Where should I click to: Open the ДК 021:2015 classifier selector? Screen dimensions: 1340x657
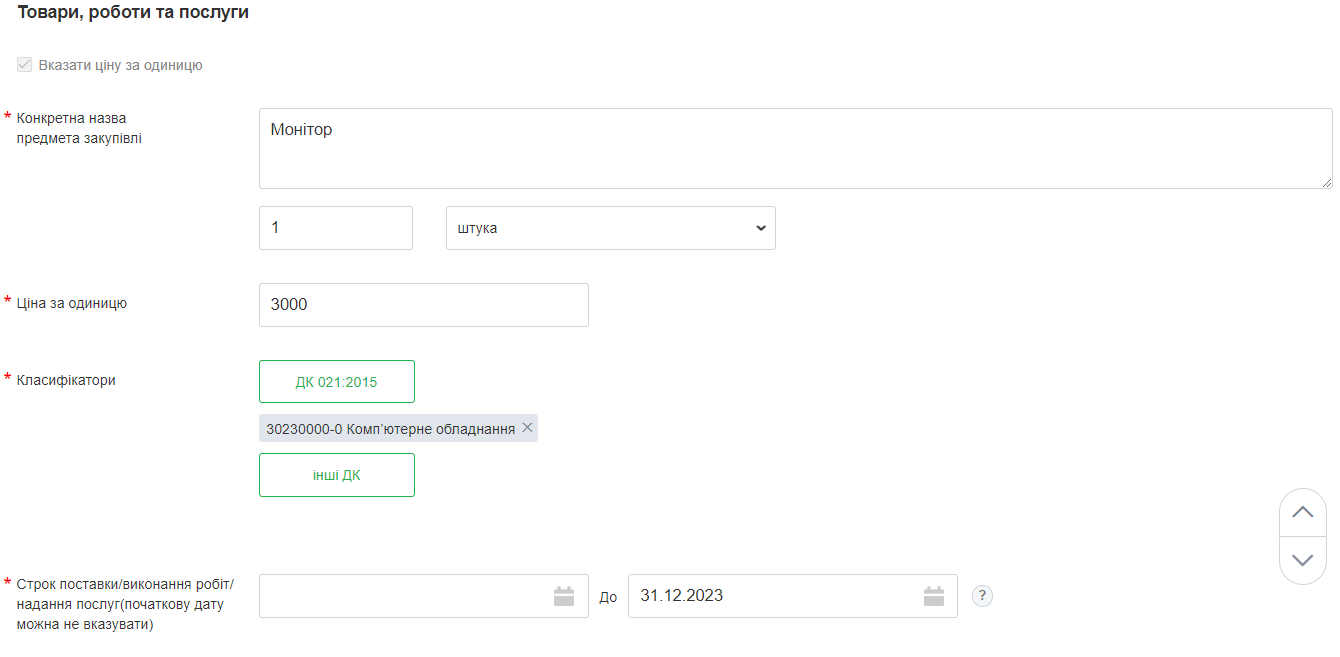click(336, 382)
